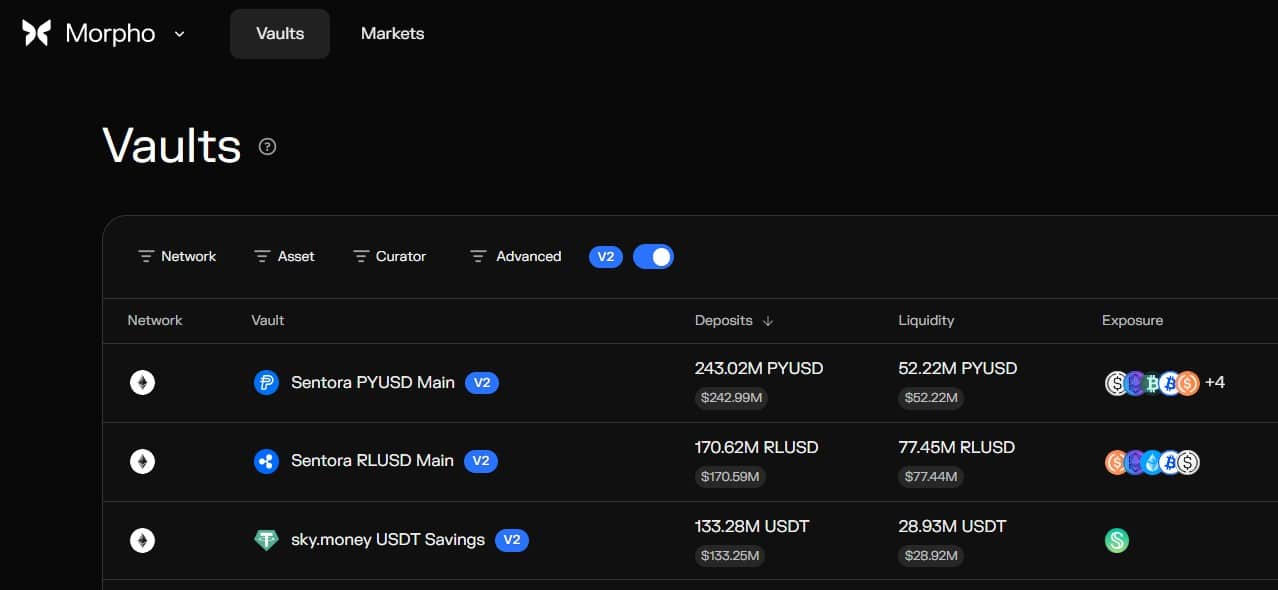Click the Deposits sort arrow icon

tap(768, 321)
